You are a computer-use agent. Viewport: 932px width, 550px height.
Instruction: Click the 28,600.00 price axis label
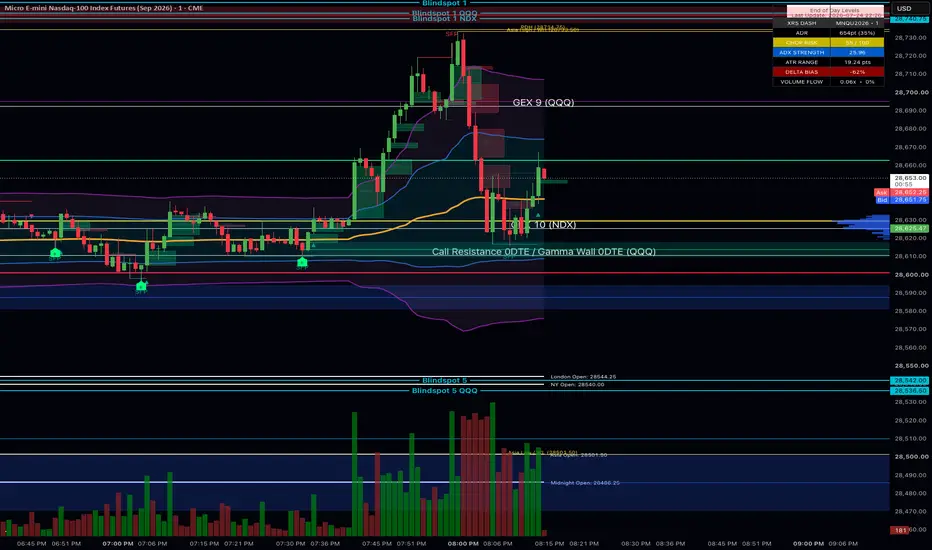click(911, 275)
